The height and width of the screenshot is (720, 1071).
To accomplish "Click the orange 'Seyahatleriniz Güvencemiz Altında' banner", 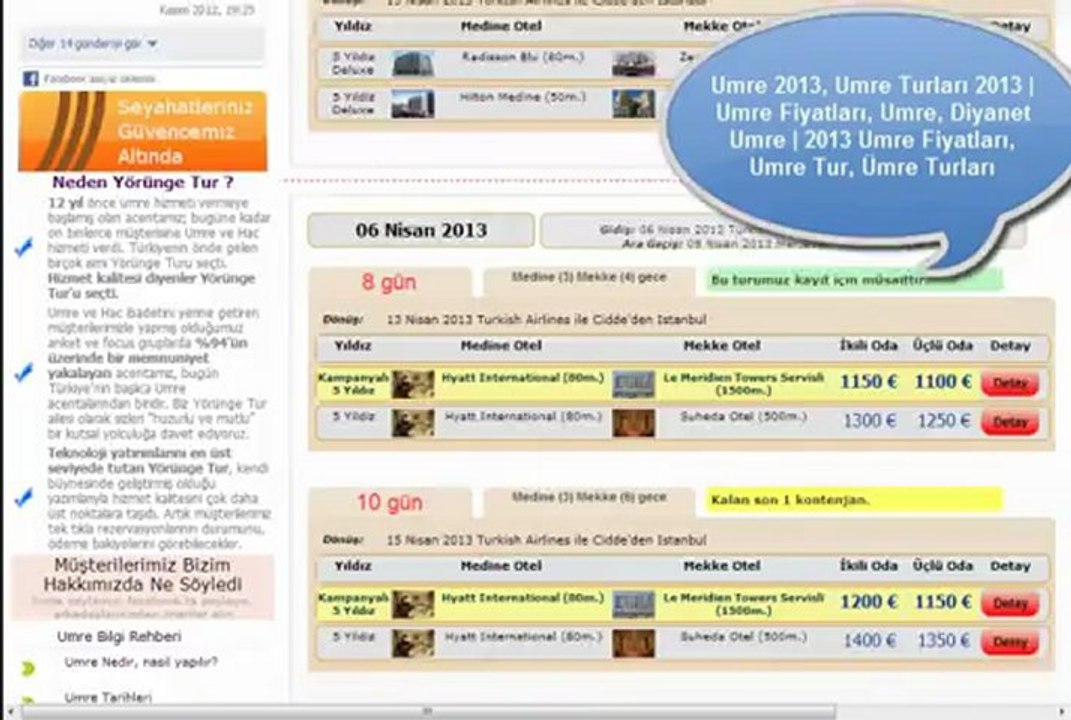I will 143,131.
